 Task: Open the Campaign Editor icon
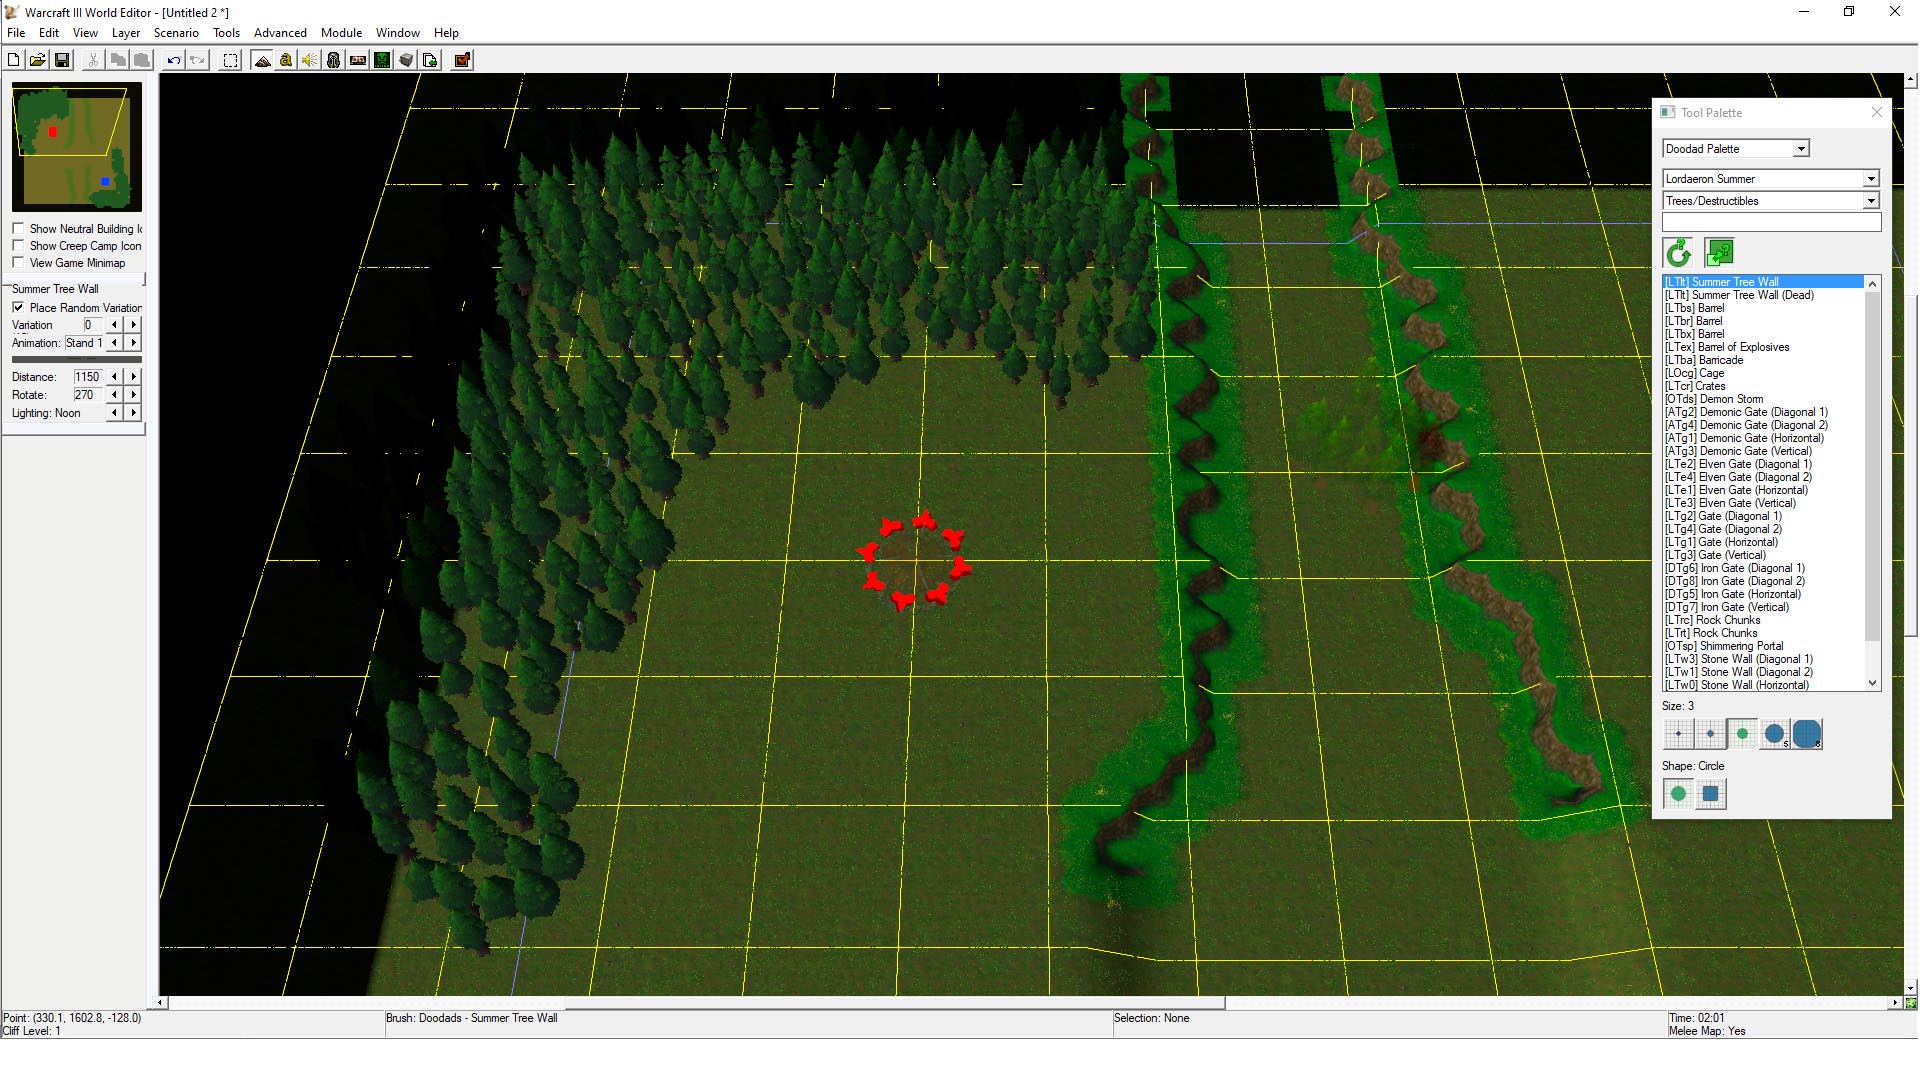358,61
